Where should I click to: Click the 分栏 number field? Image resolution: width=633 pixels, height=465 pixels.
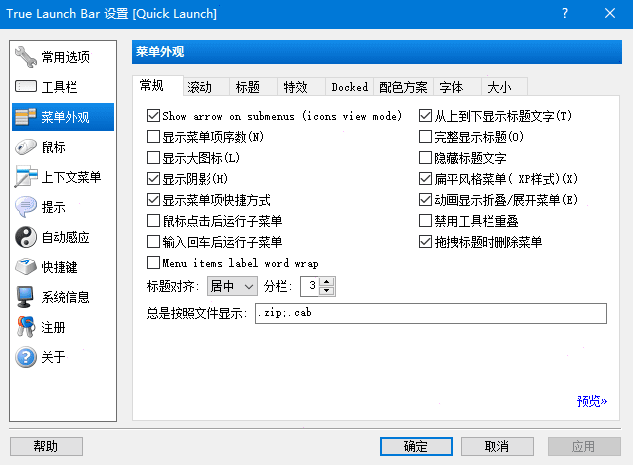[x=310, y=286]
